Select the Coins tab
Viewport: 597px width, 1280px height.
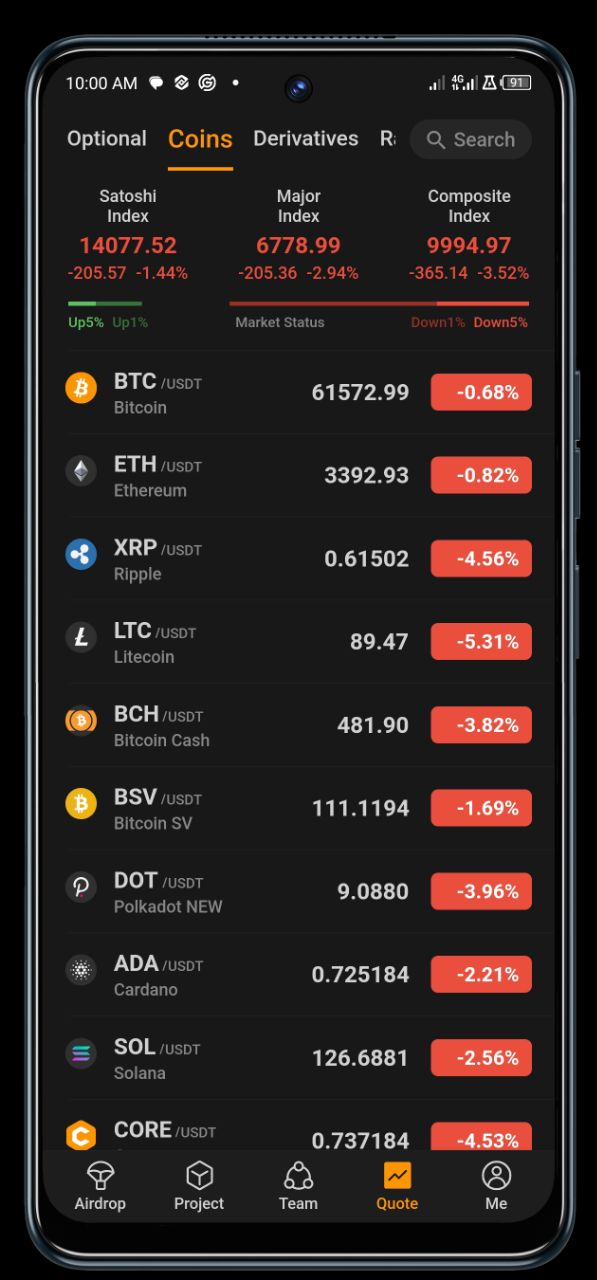click(200, 139)
